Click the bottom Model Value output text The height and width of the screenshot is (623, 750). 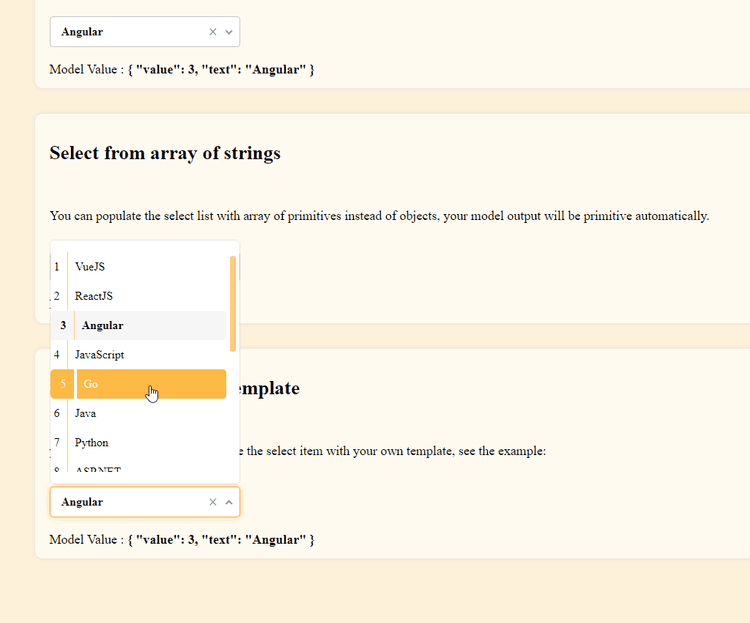pos(182,540)
